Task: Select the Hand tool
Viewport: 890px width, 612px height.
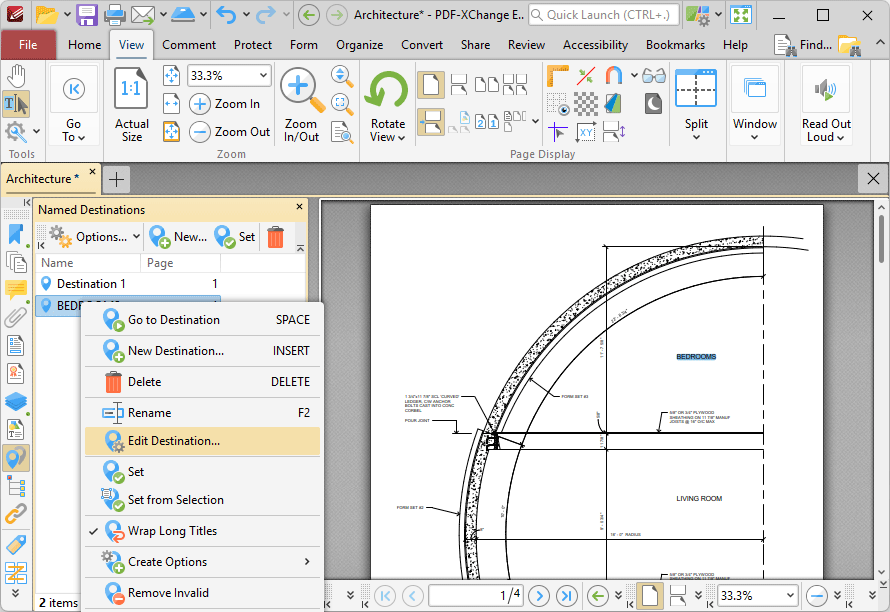Action: tap(16, 76)
